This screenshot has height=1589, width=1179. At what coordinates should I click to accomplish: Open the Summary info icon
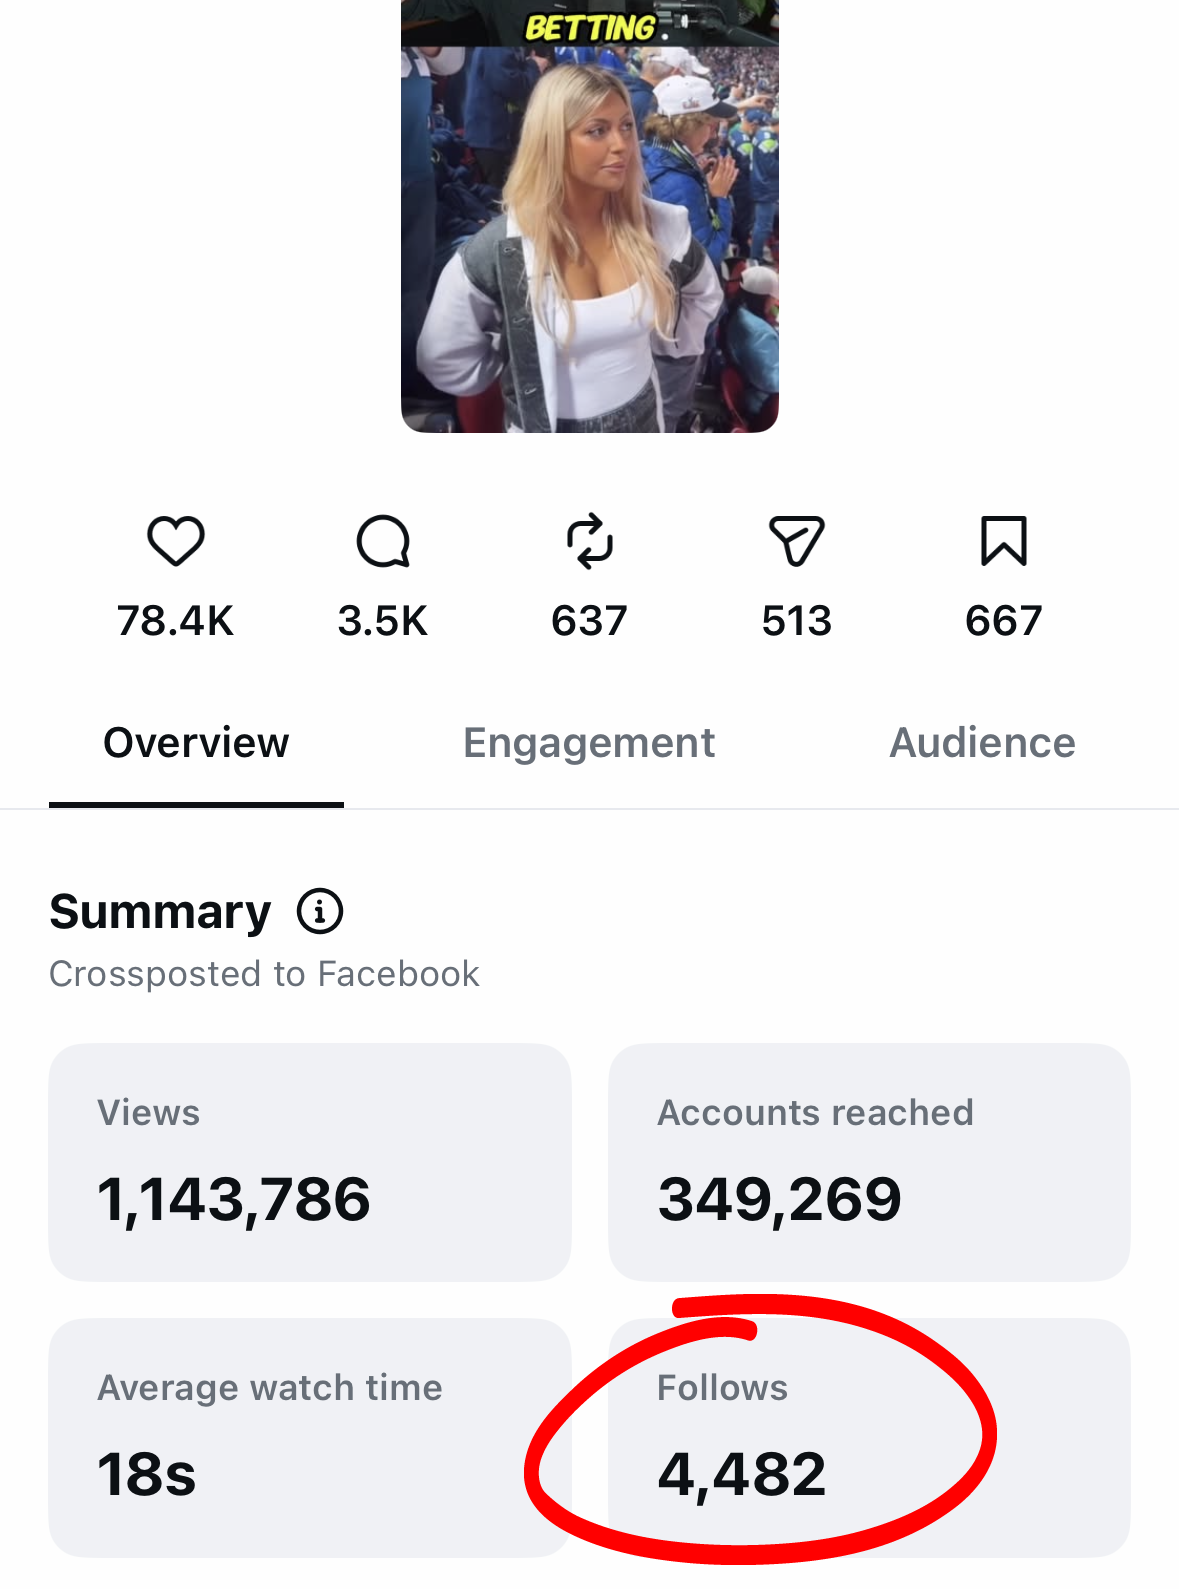pos(320,911)
